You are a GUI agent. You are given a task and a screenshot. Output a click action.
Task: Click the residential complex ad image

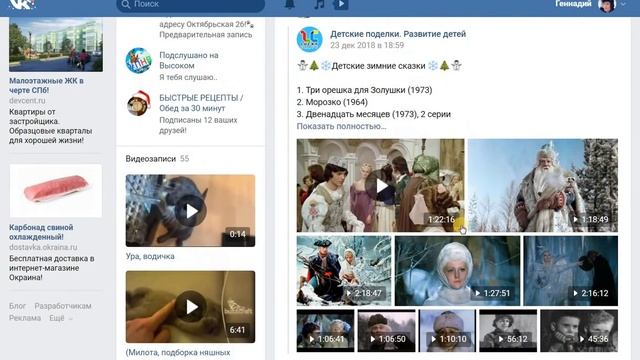(x=56, y=44)
